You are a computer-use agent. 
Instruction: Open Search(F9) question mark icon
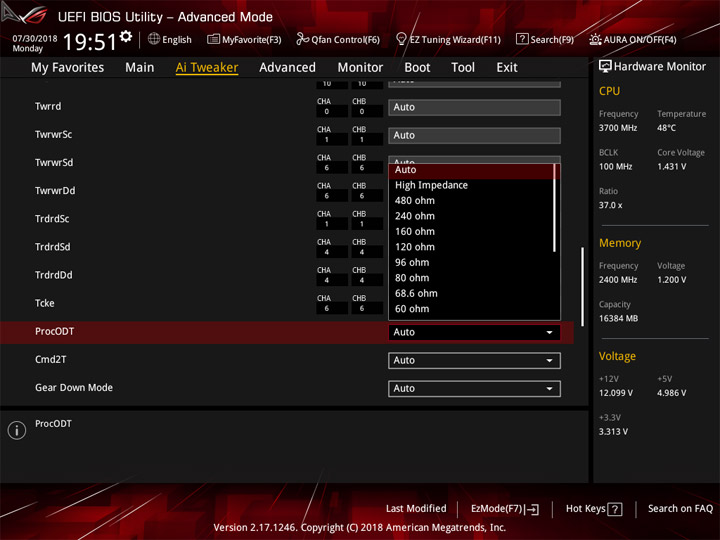click(x=522, y=39)
